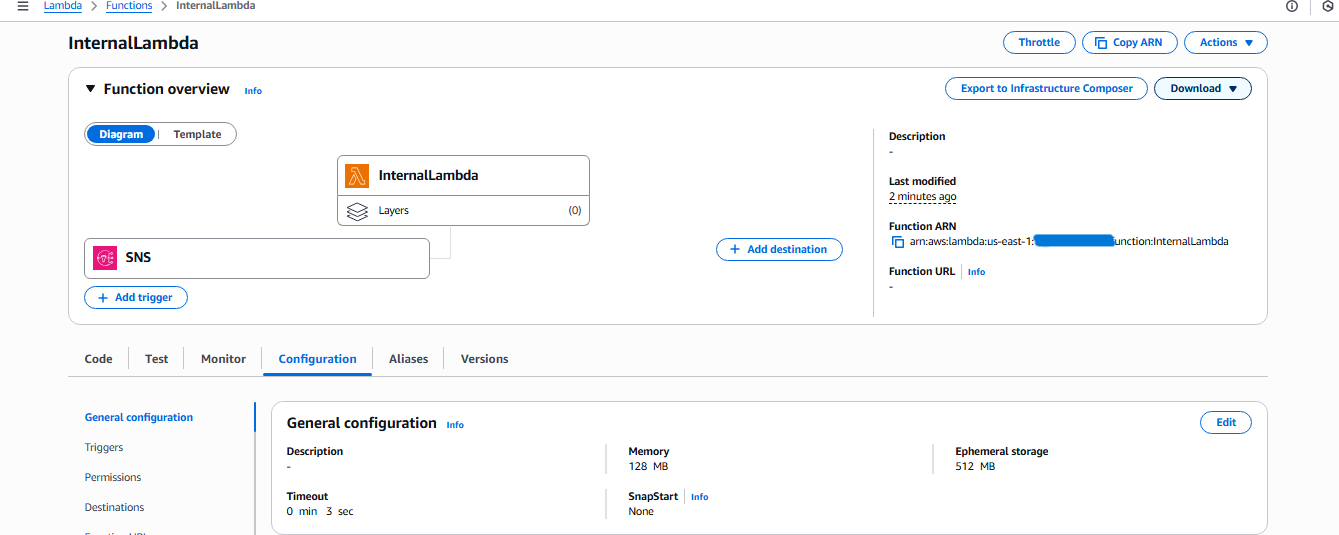The height and width of the screenshot is (535, 1339).
Task: Switch to the Code tab
Action: coord(98,359)
